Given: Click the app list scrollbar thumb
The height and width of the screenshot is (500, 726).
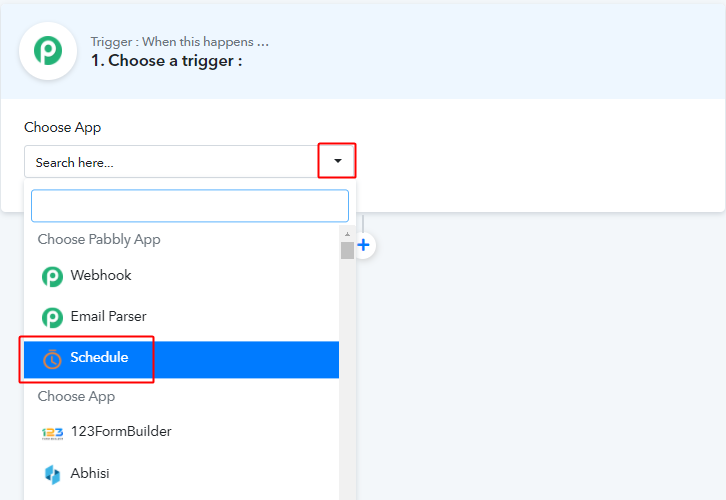Looking at the screenshot, I should (x=347, y=250).
